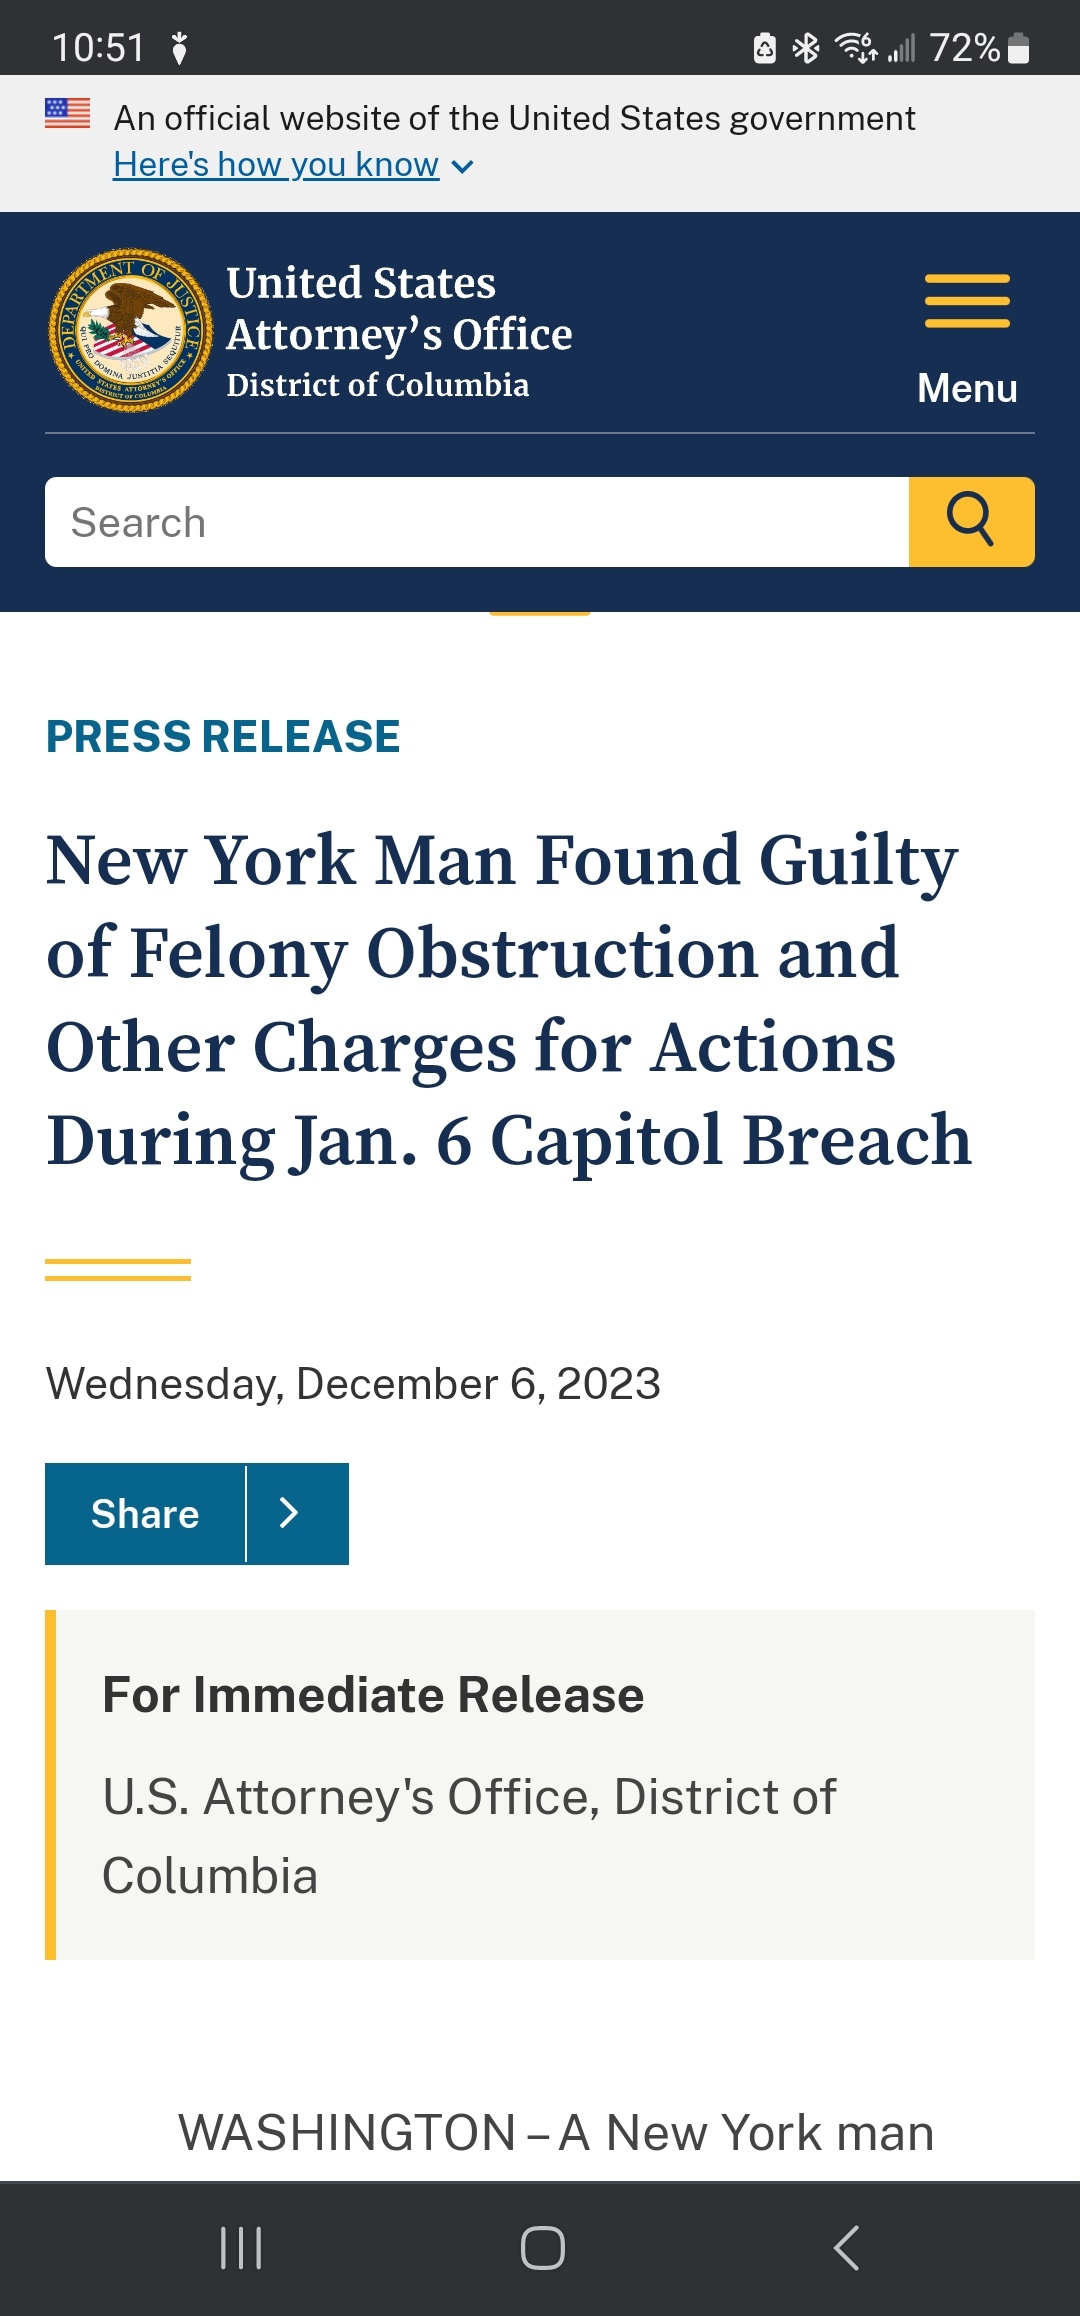The width and height of the screenshot is (1080, 2316).
Task: Tap the battery status icon
Action: click(1018, 48)
